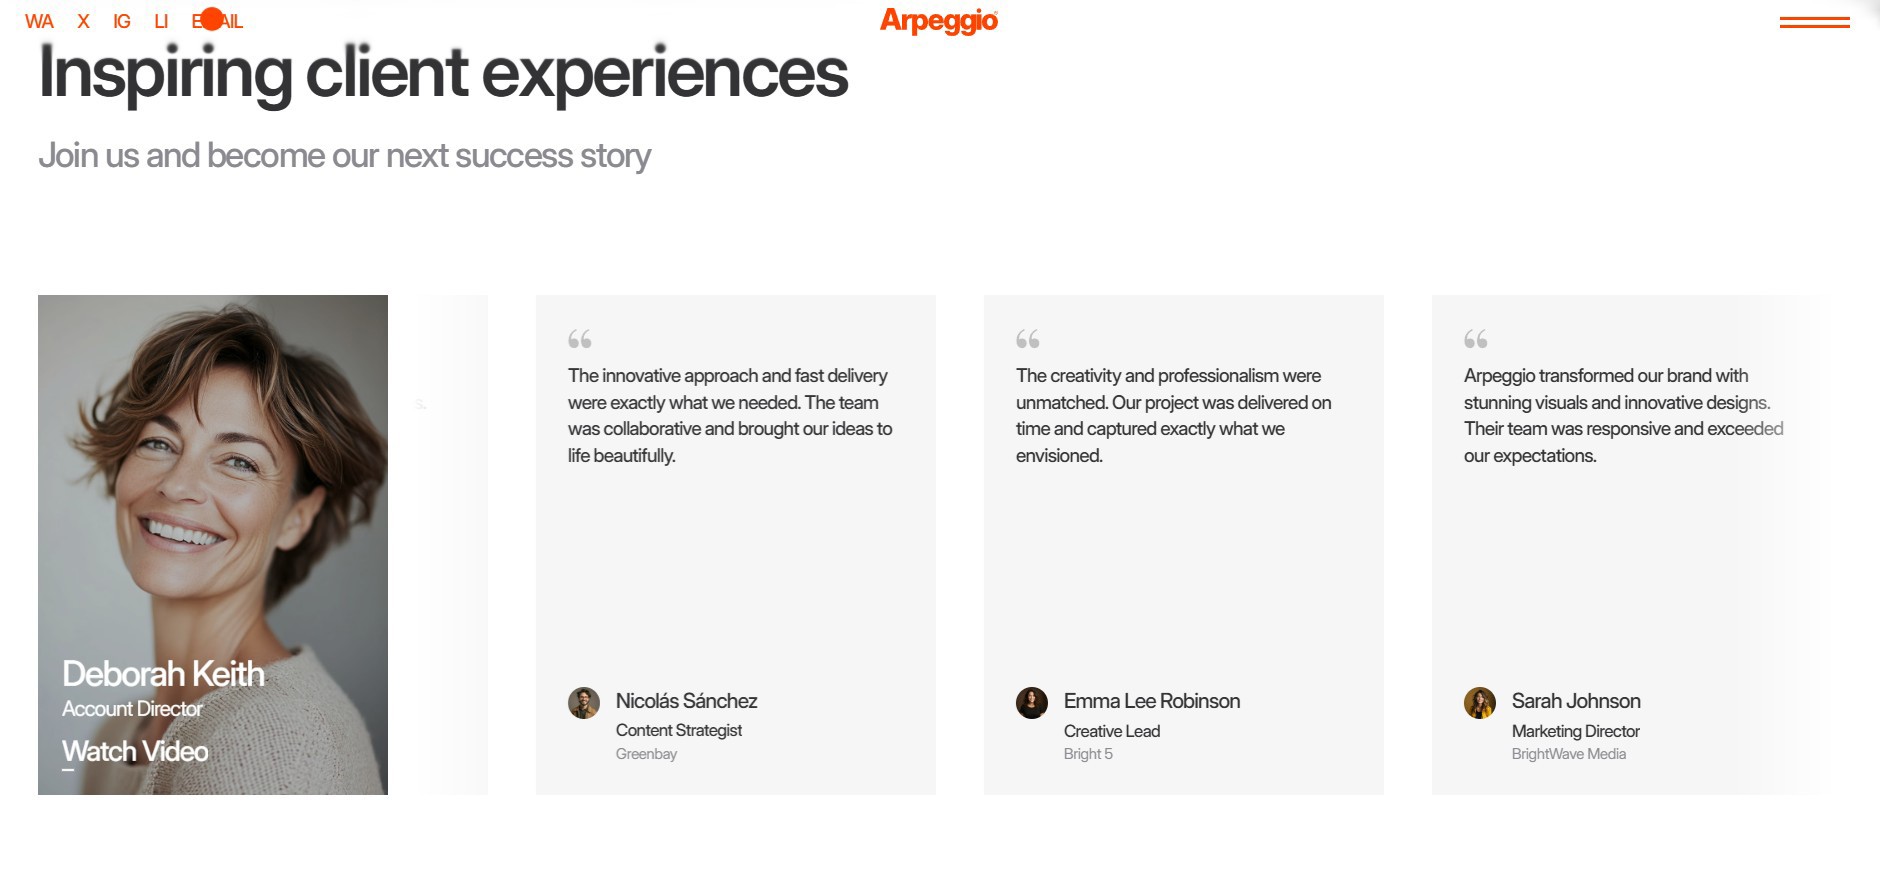The height and width of the screenshot is (891, 1880).
Task: Click the quote icon on Emma Lee Robinson's card
Action: (1028, 339)
